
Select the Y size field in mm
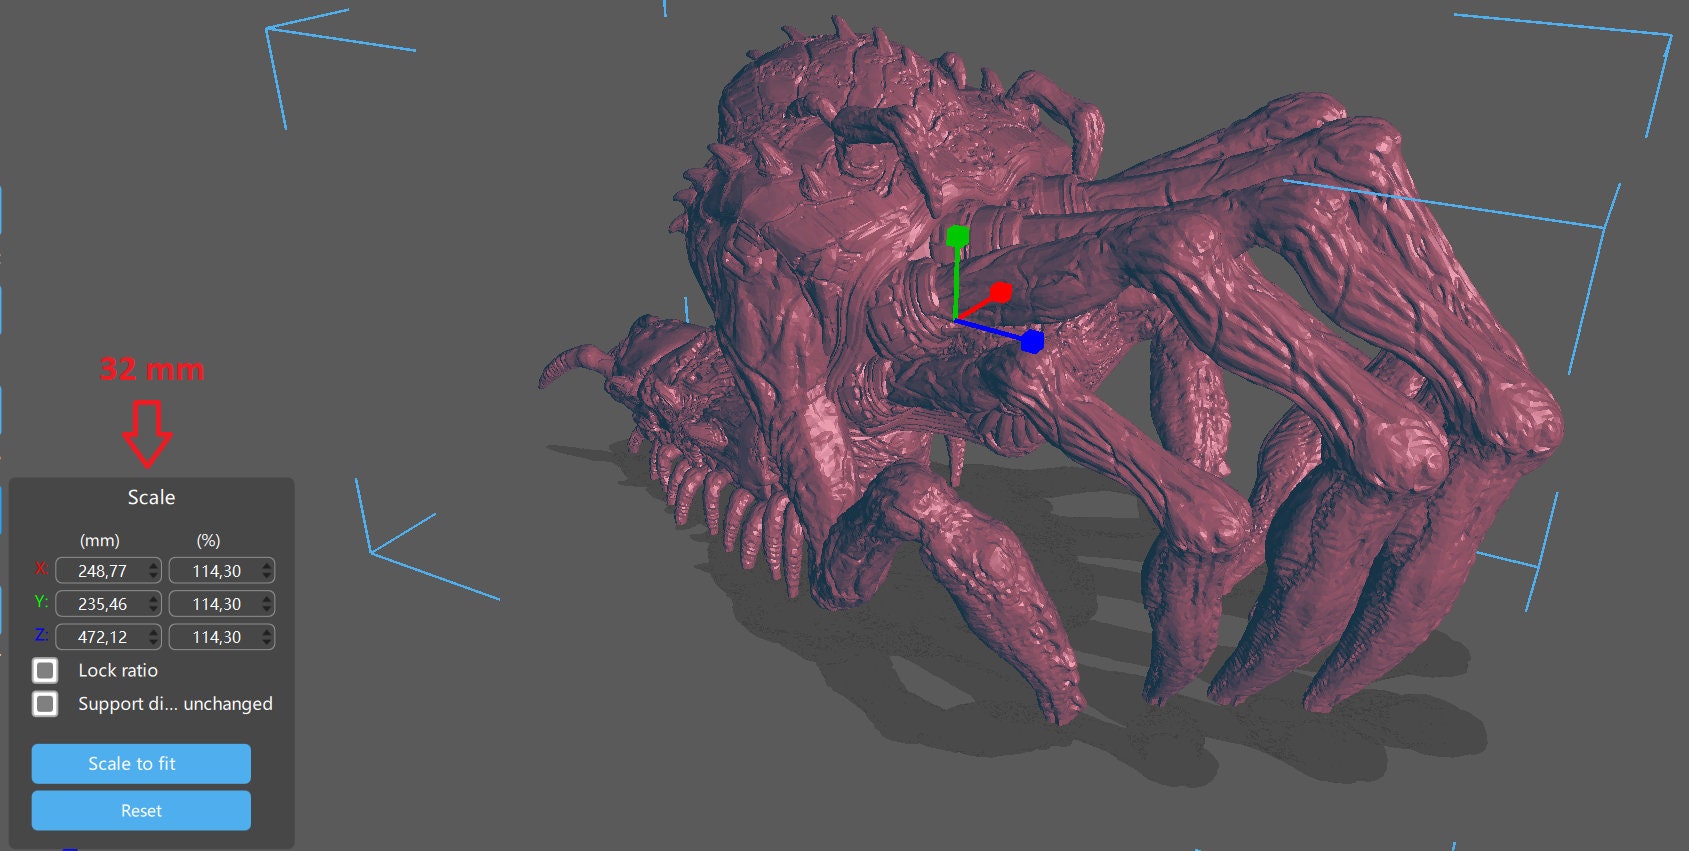(101, 604)
